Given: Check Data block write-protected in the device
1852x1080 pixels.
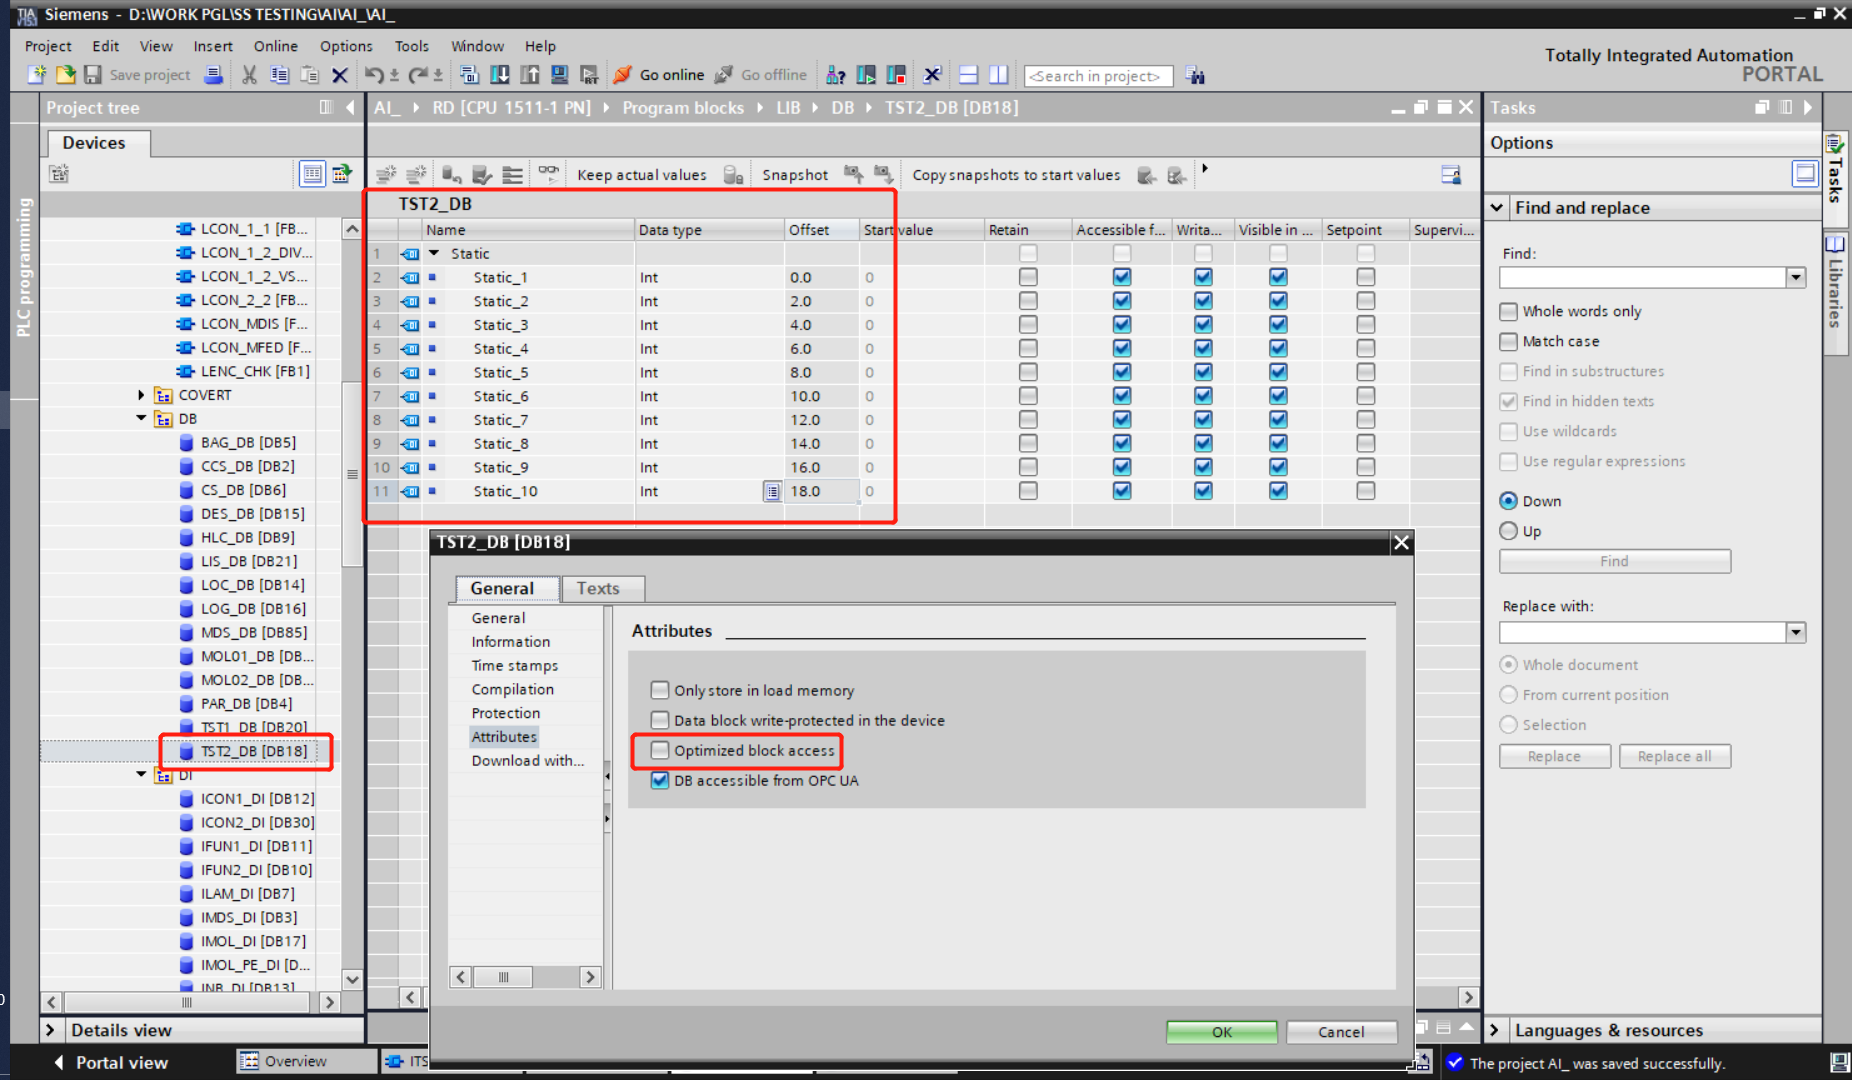Looking at the screenshot, I should tap(660, 720).
